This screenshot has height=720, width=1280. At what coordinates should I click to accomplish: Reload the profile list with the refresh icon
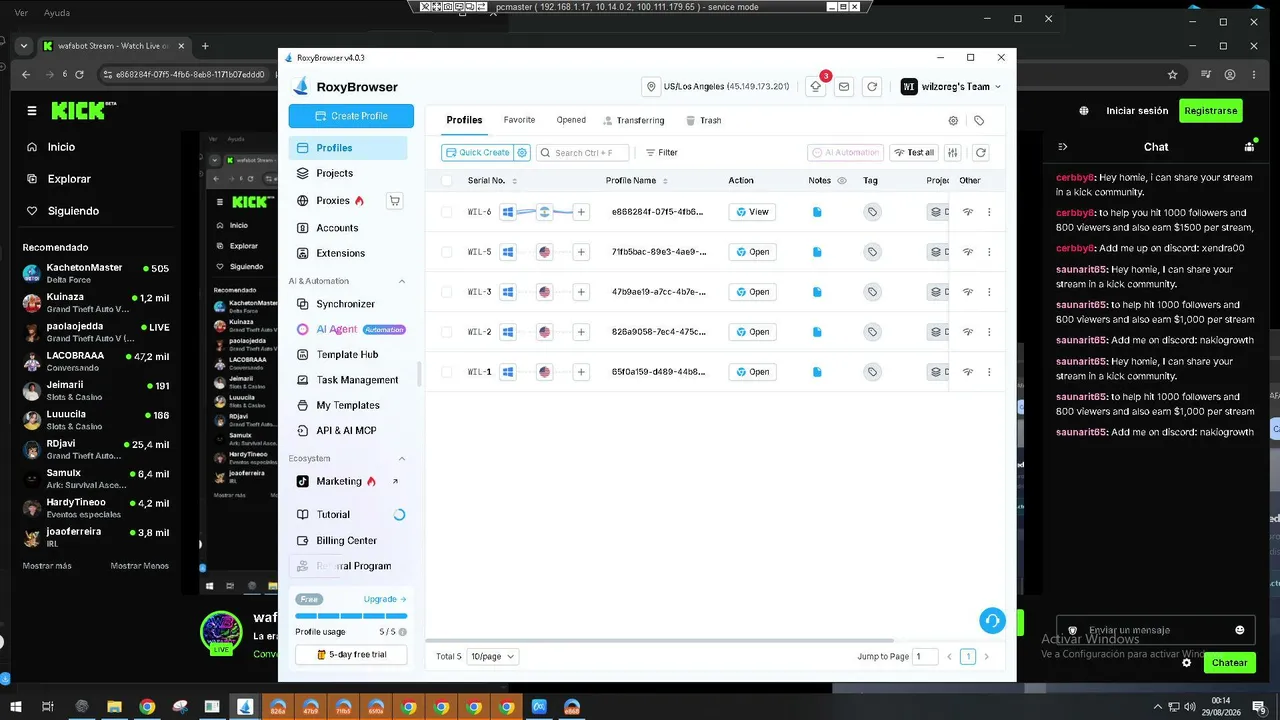pyautogui.click(x=981, y=152)
